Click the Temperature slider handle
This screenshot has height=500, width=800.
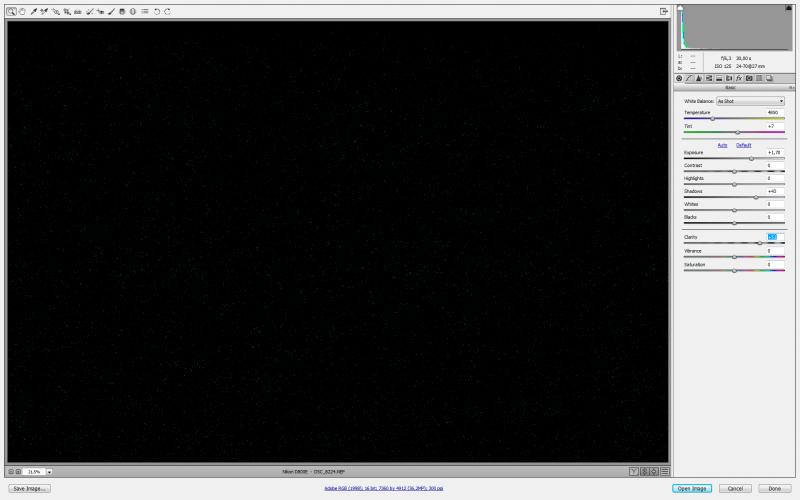point(713,118)
